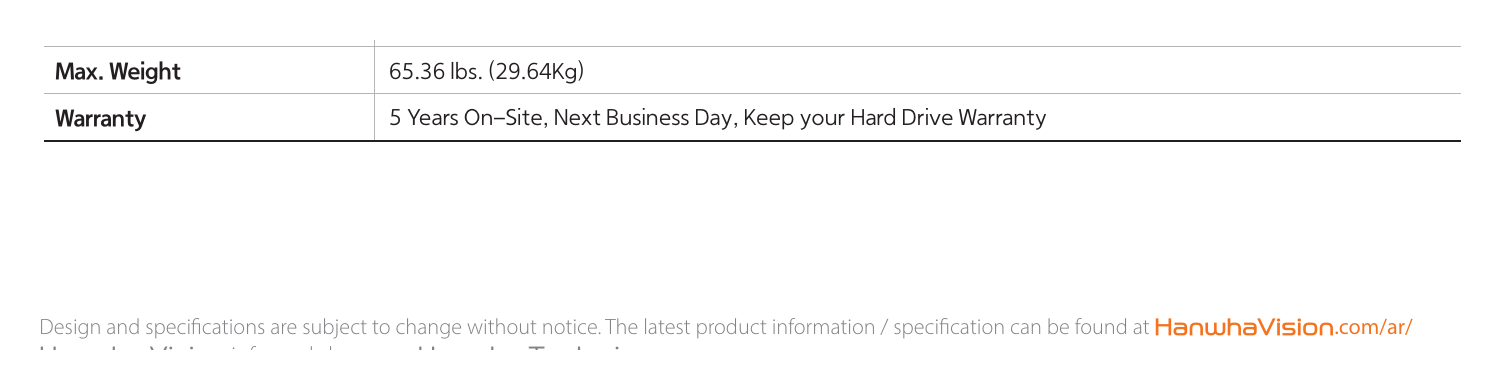This screenshot has width=1501, height=390.
Task: Select the Max. Weight row label
Action: [x=117, y=72]
